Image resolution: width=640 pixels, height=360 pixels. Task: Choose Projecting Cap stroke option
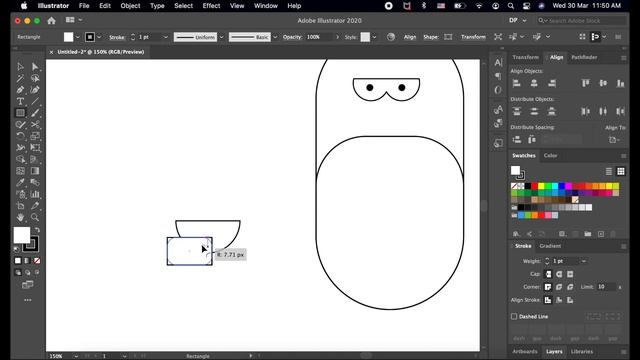[x=570, y=274]
